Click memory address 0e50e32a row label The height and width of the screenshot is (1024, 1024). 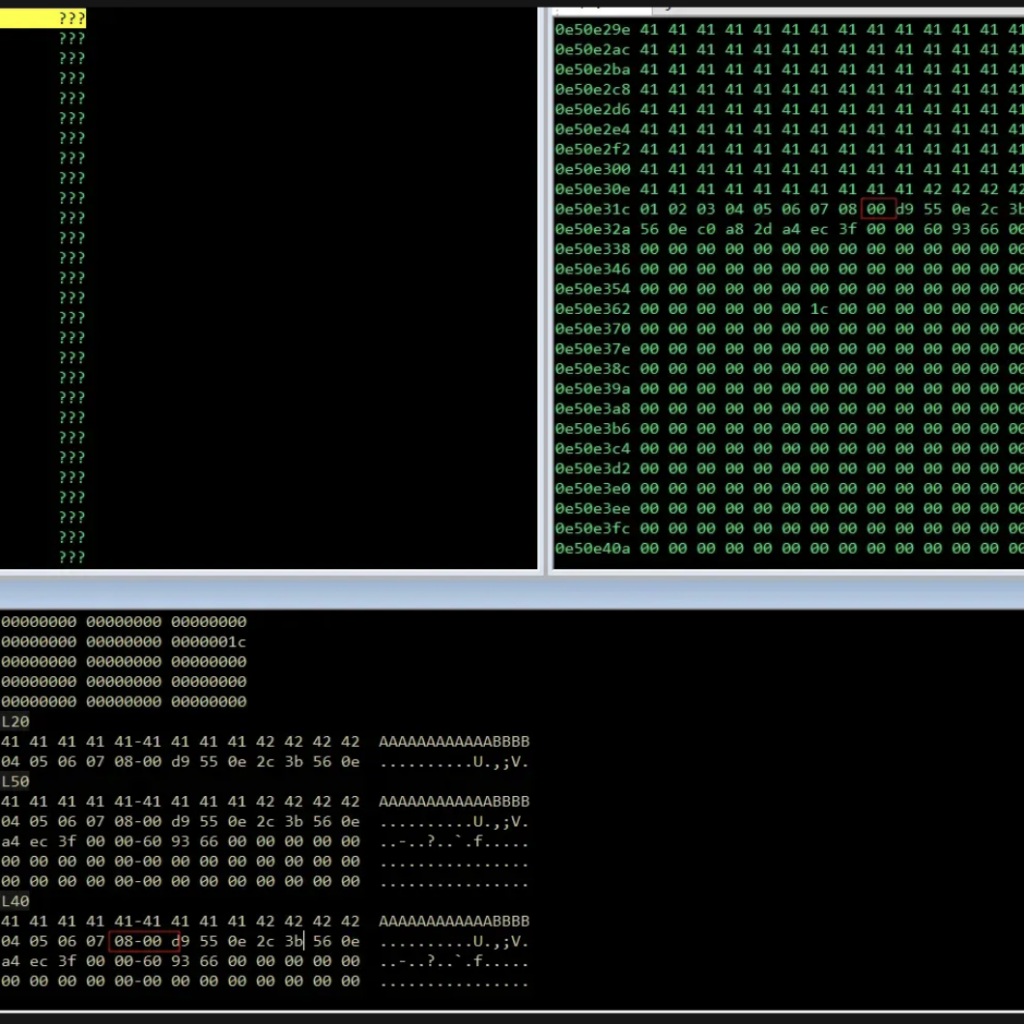[x=592, y=229]
